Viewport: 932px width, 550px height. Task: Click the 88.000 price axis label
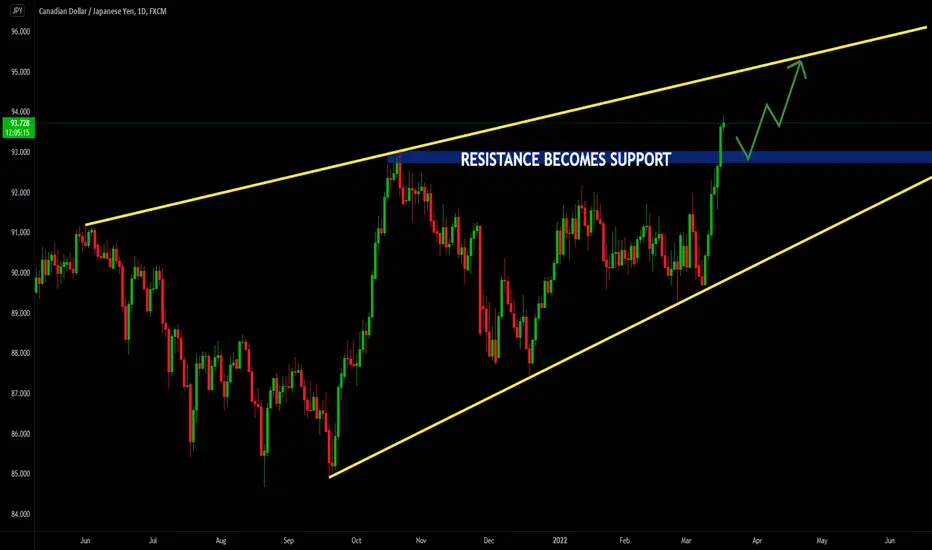tap(20, 353)
